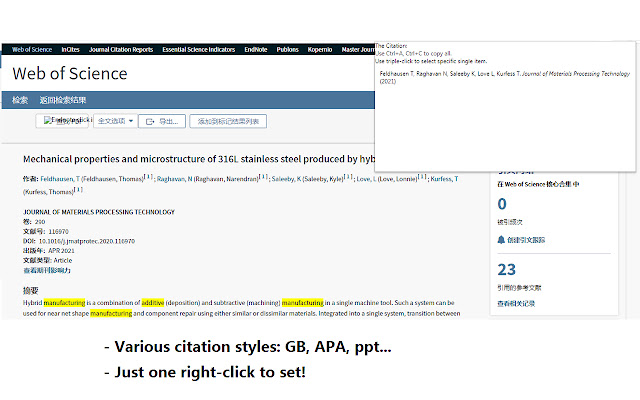Viewport: 640px width, 400px height.
Task: Click the export icon beside 导出
Action: click(150, 122)
